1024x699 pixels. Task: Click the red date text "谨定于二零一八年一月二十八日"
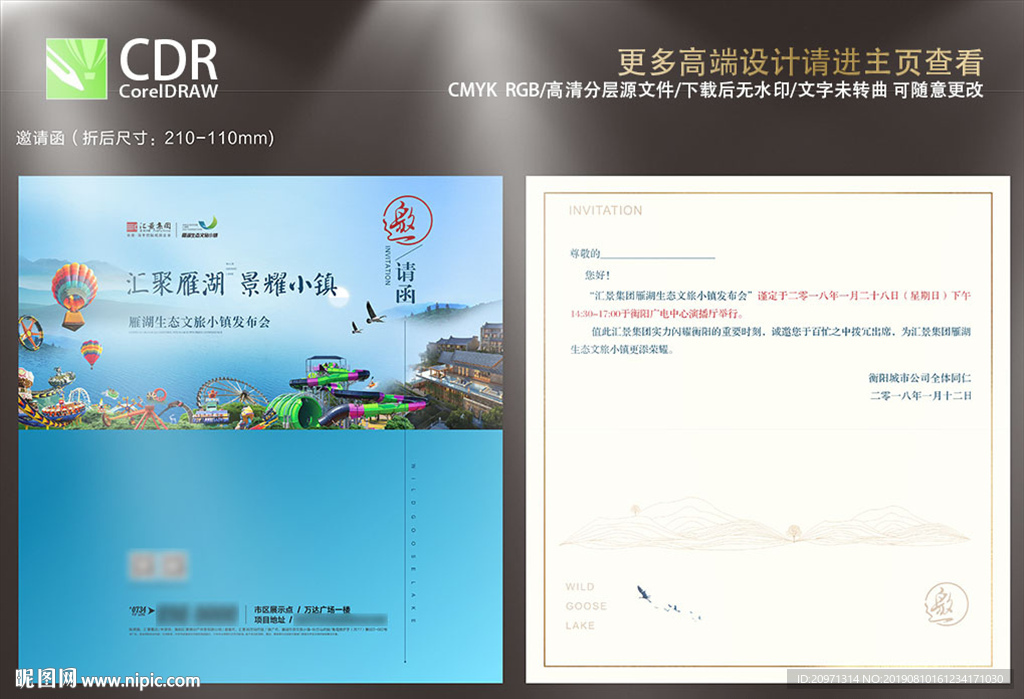[828, 296]
